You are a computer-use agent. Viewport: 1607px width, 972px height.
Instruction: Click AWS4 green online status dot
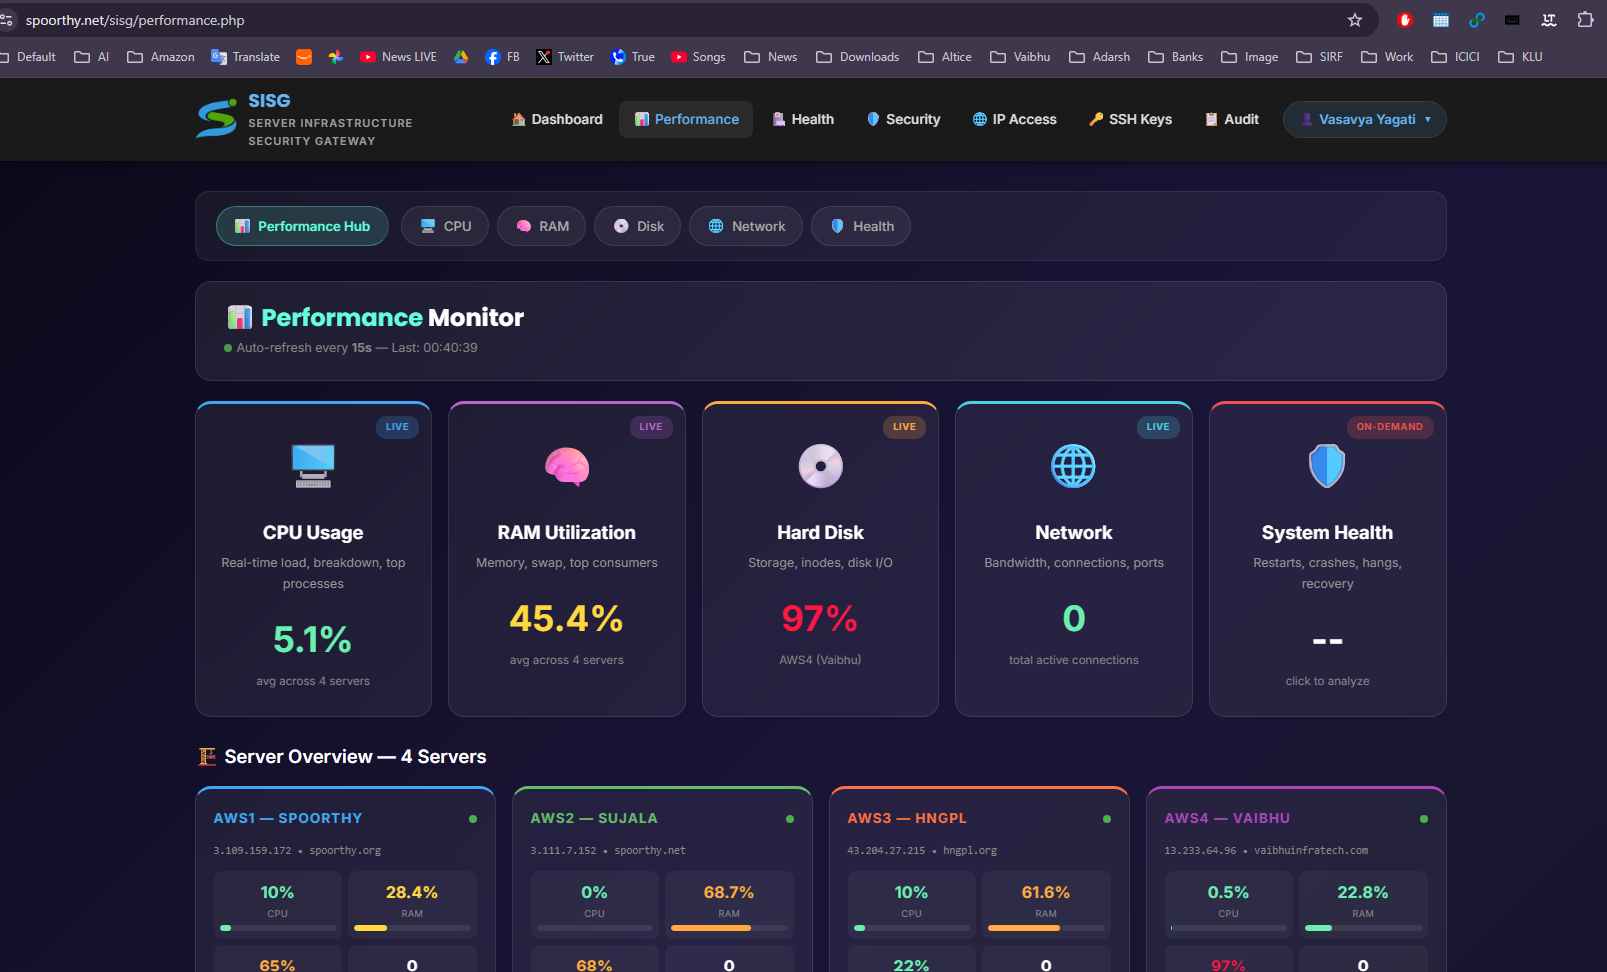pos(1424,819)
